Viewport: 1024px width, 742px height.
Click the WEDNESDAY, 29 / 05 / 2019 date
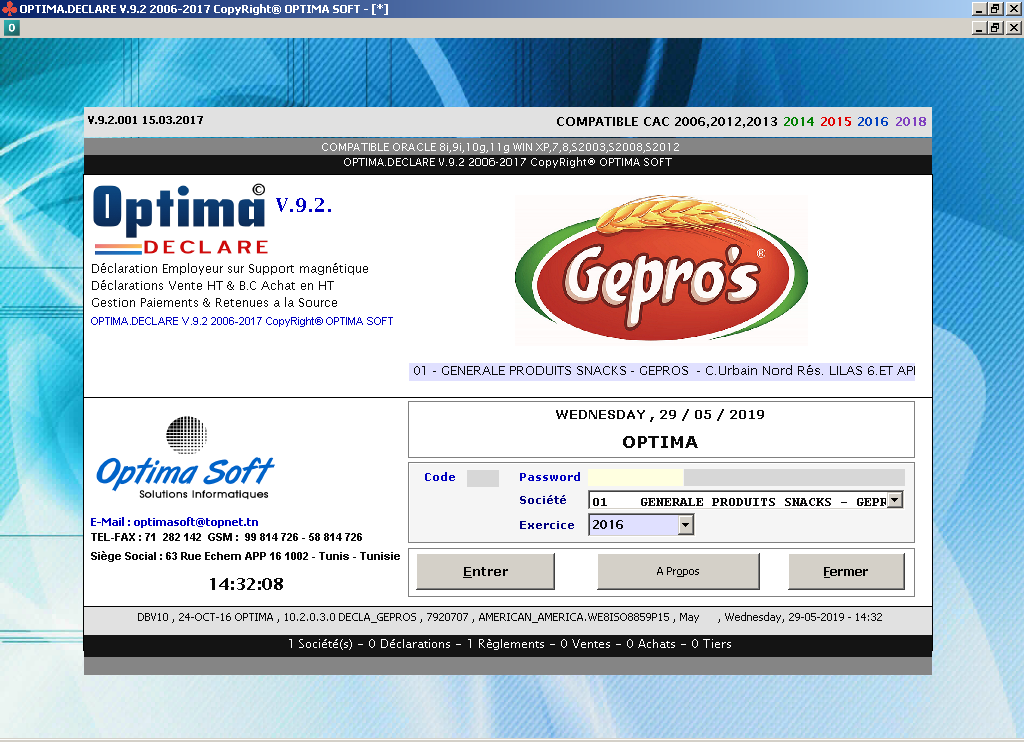[x=660, y=415]
